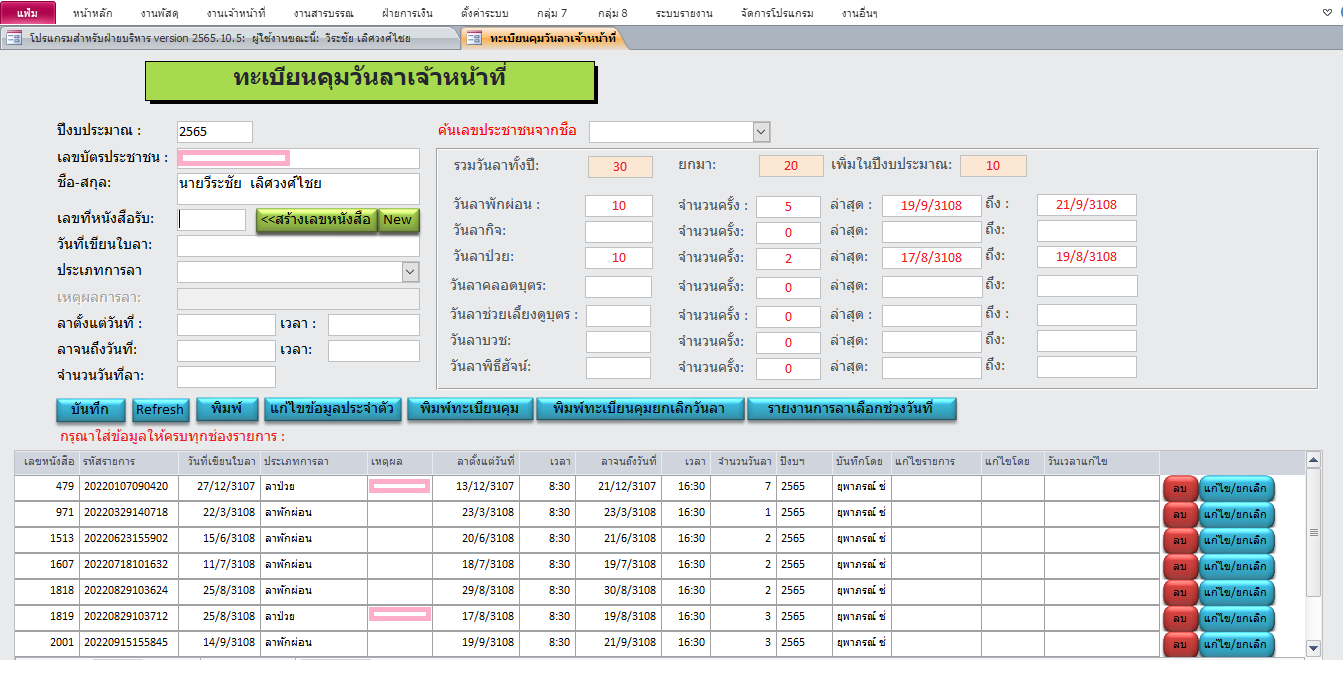Click the <<สร้างเลขหนังสือ button
The width and height of the screenshot is (1343, 680).
point(316,220)
